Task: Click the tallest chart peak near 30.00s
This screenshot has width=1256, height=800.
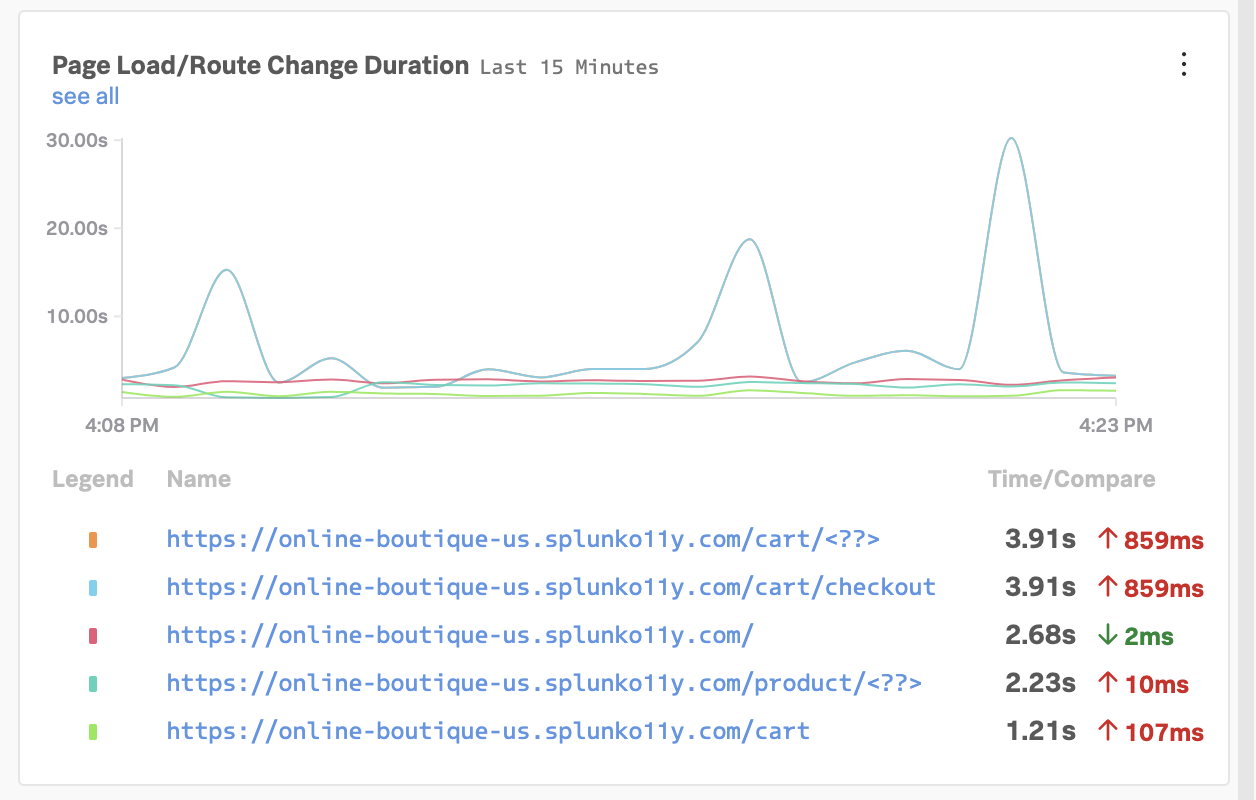Action: [x=1012, y=140]
